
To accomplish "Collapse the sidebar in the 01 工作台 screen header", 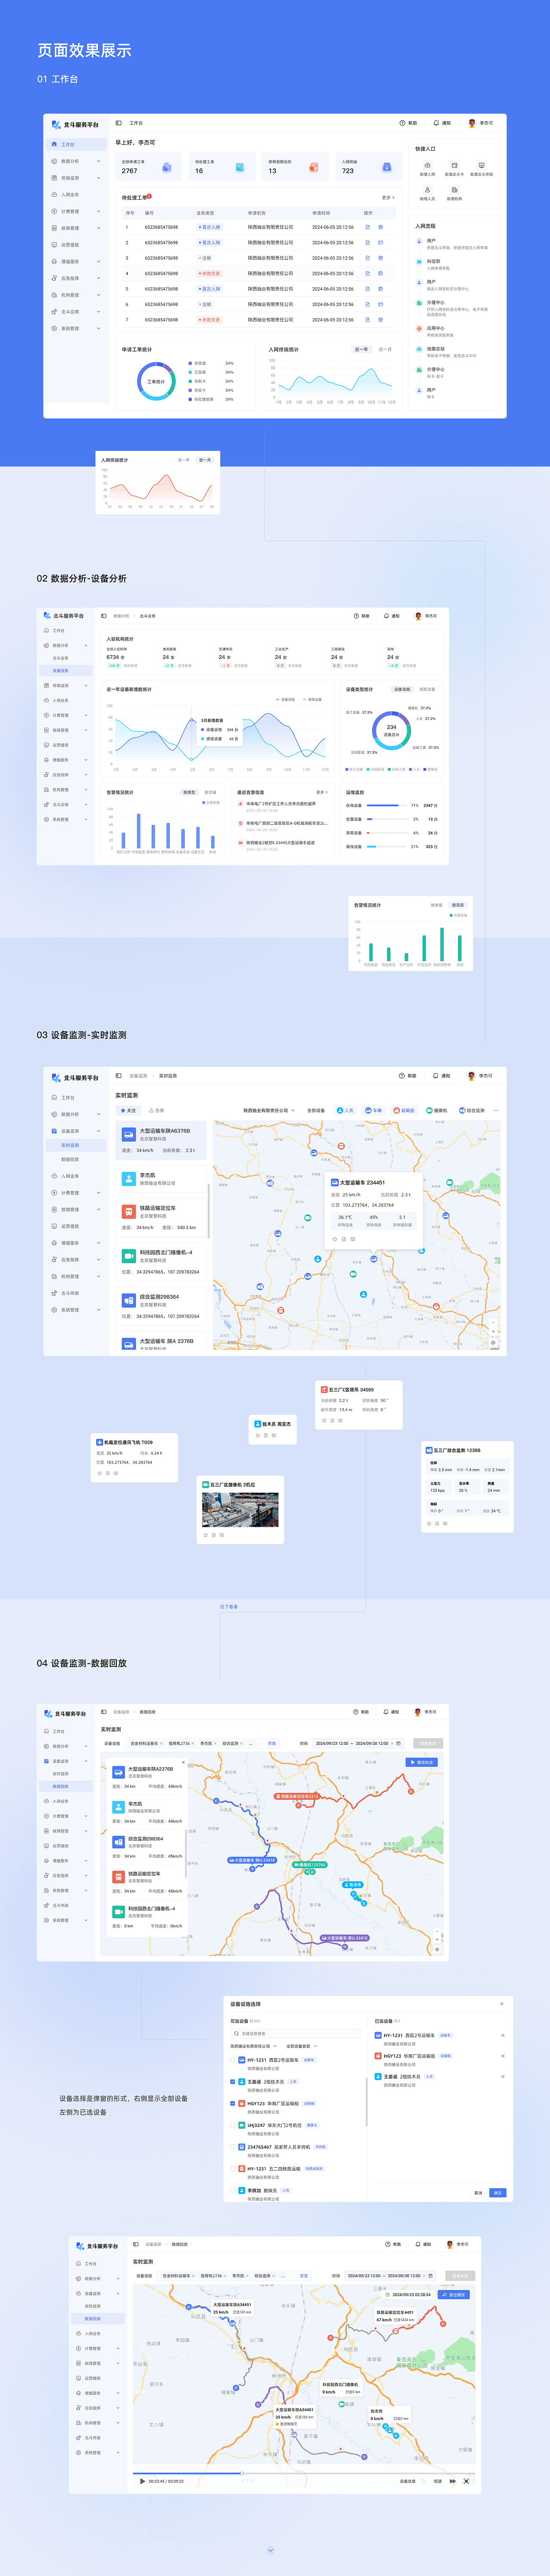I will pyautogui.click(x=118, y=123).
